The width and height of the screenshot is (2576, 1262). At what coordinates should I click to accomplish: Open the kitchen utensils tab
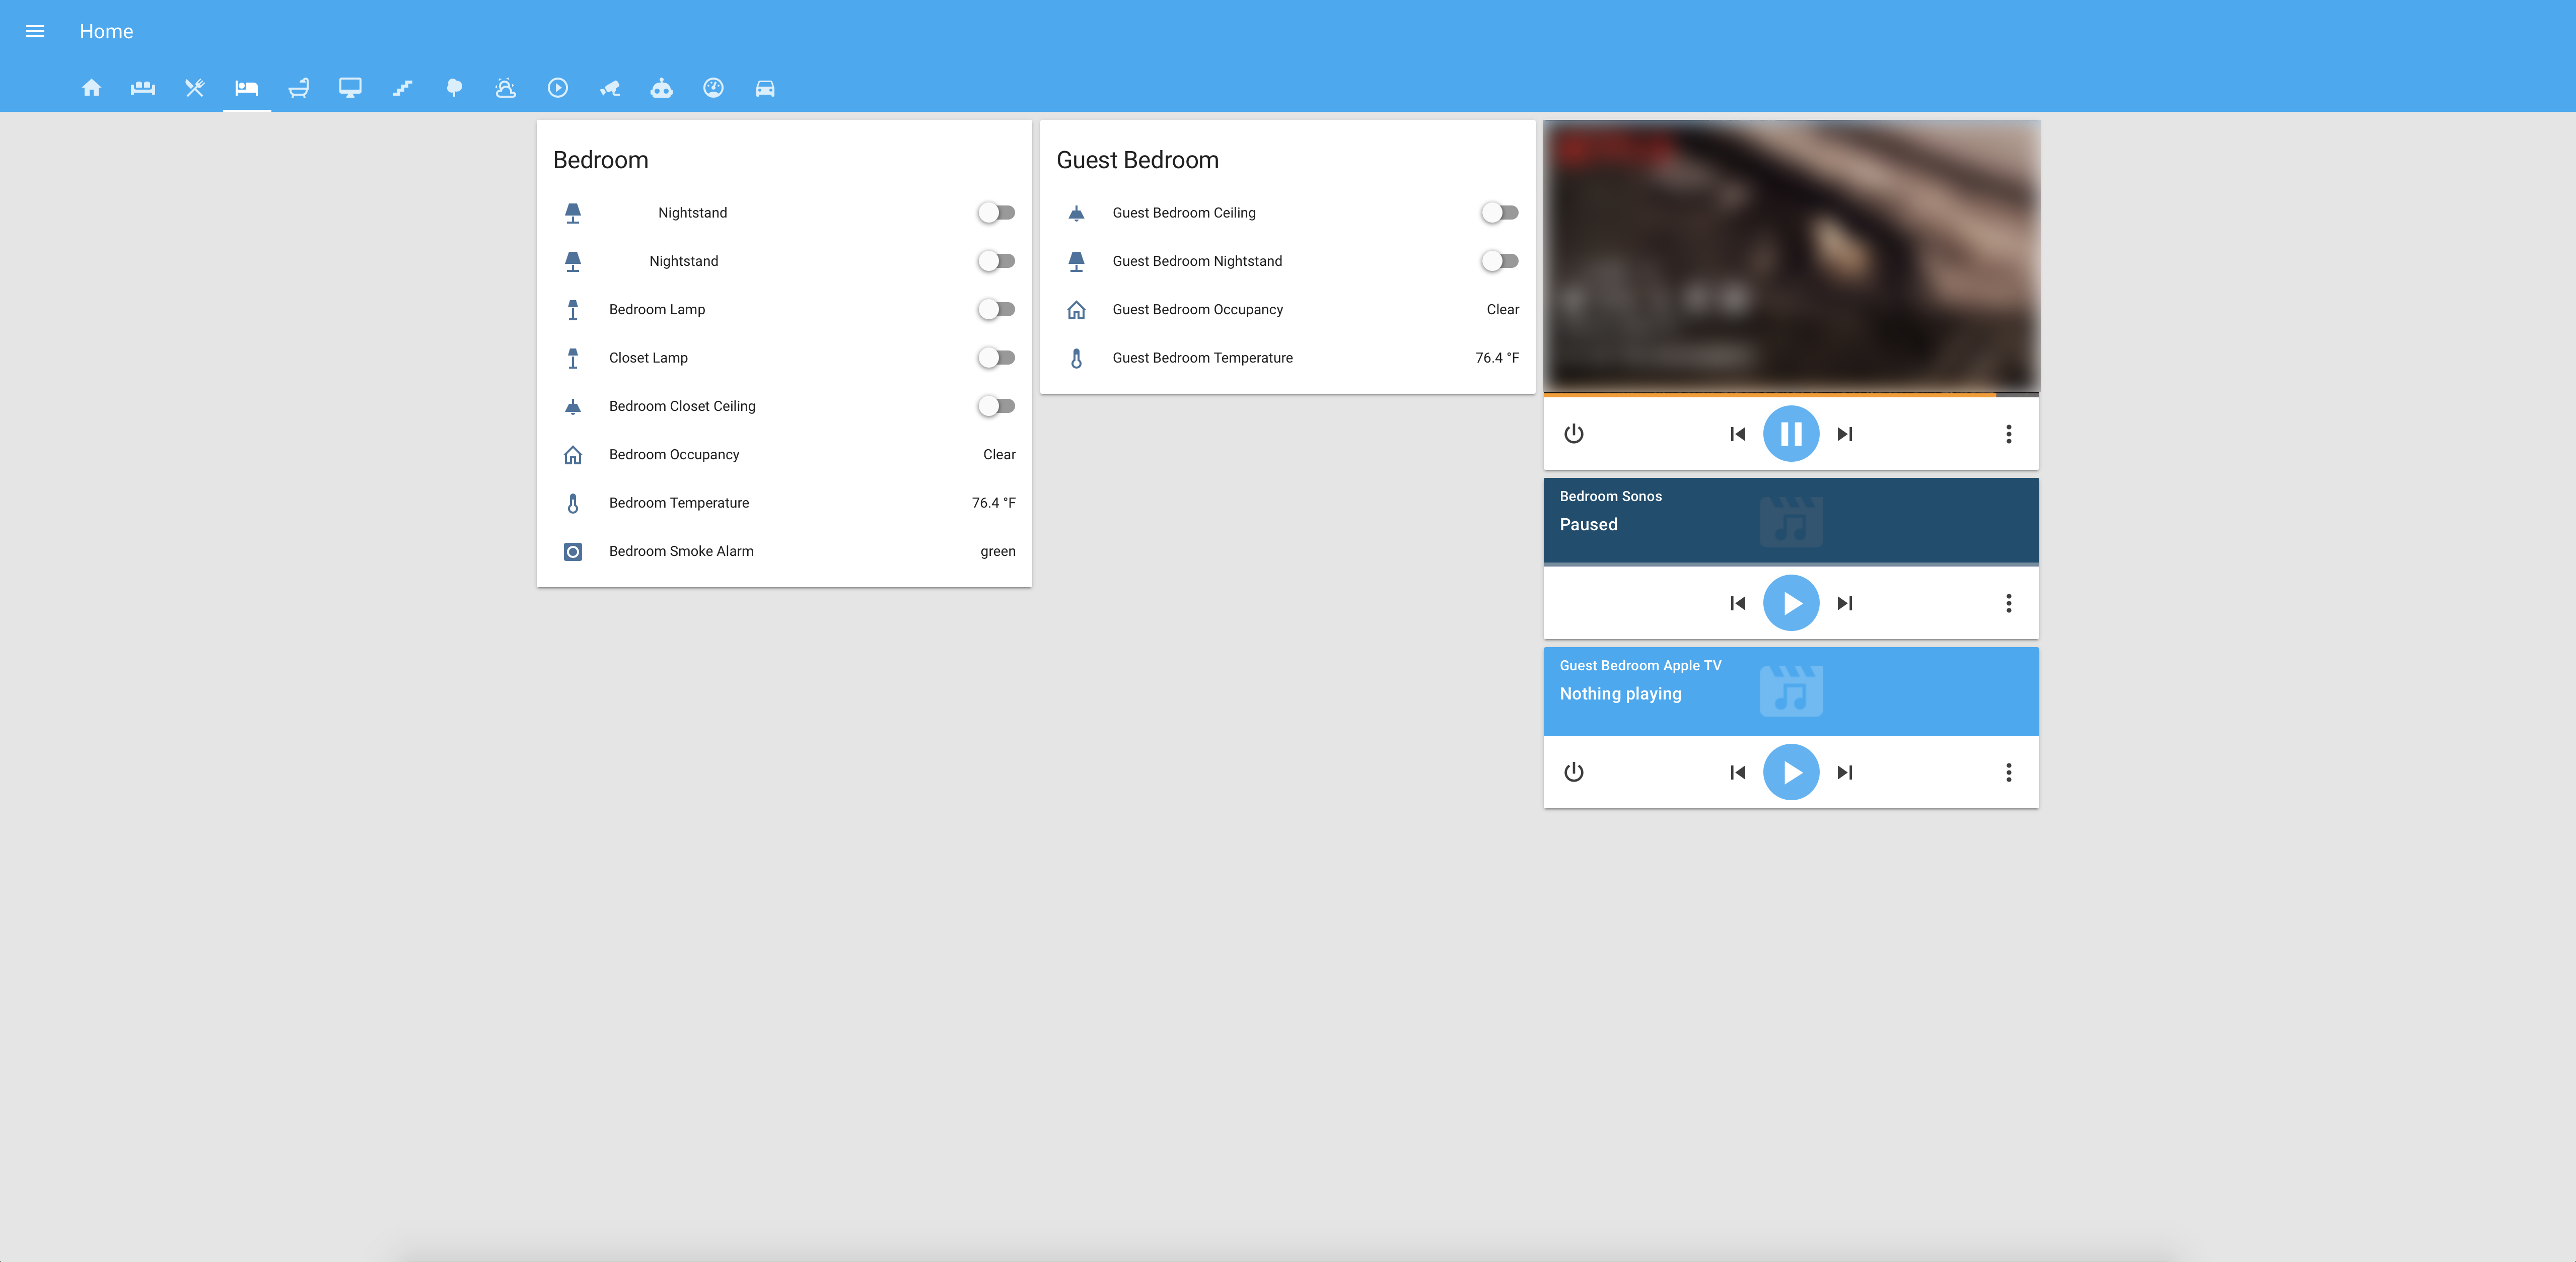pos(194,88)
